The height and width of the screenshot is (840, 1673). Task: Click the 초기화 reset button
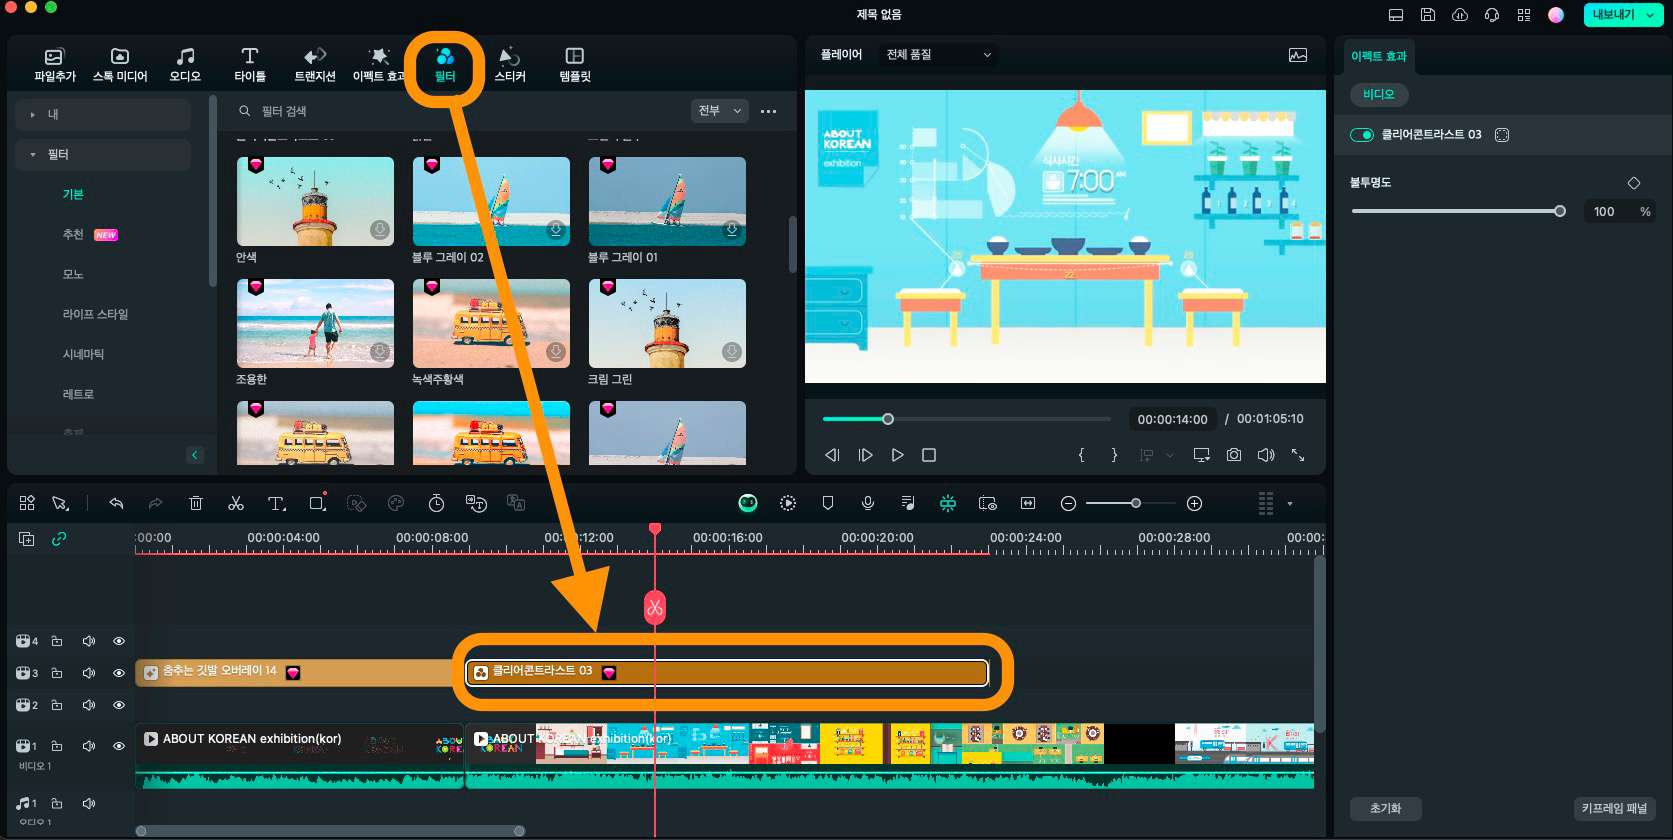[1385, 808]
